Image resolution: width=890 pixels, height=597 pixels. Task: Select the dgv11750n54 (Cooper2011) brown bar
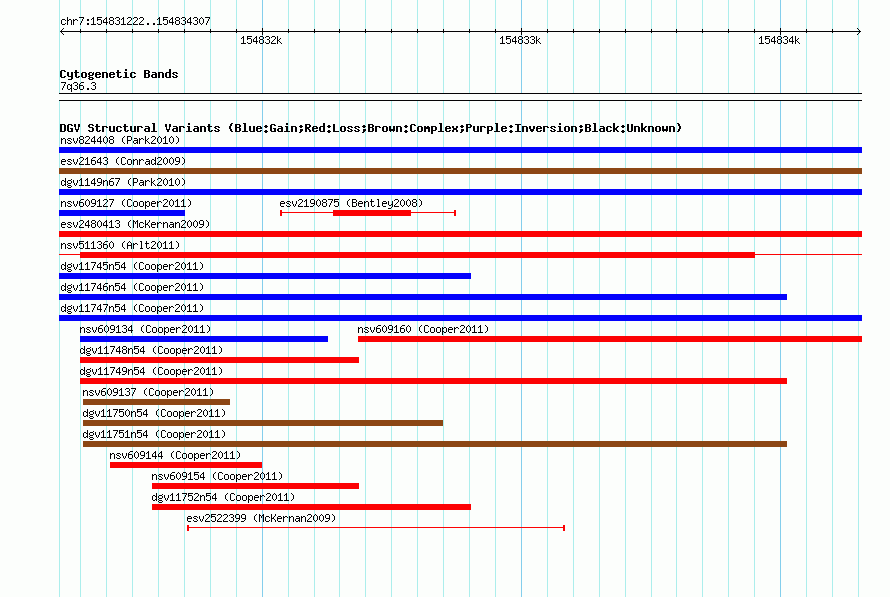(263, 423)
